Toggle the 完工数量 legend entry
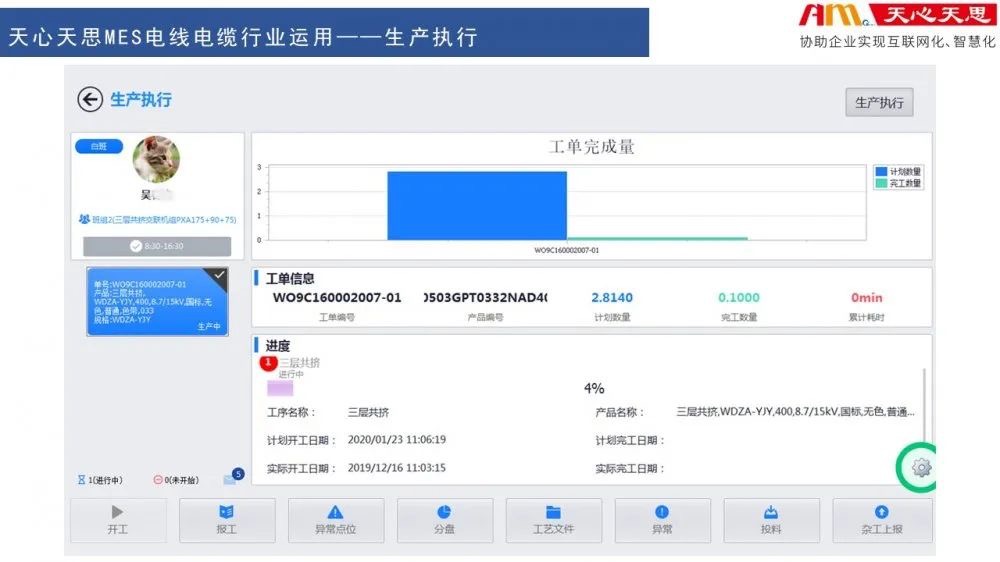 pos(898,183)
